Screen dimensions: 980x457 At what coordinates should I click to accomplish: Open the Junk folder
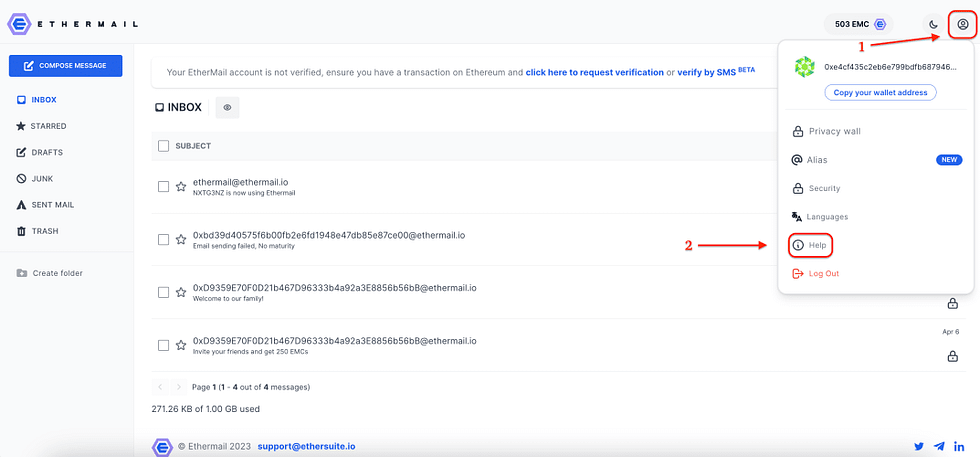(x=34, y=178)
